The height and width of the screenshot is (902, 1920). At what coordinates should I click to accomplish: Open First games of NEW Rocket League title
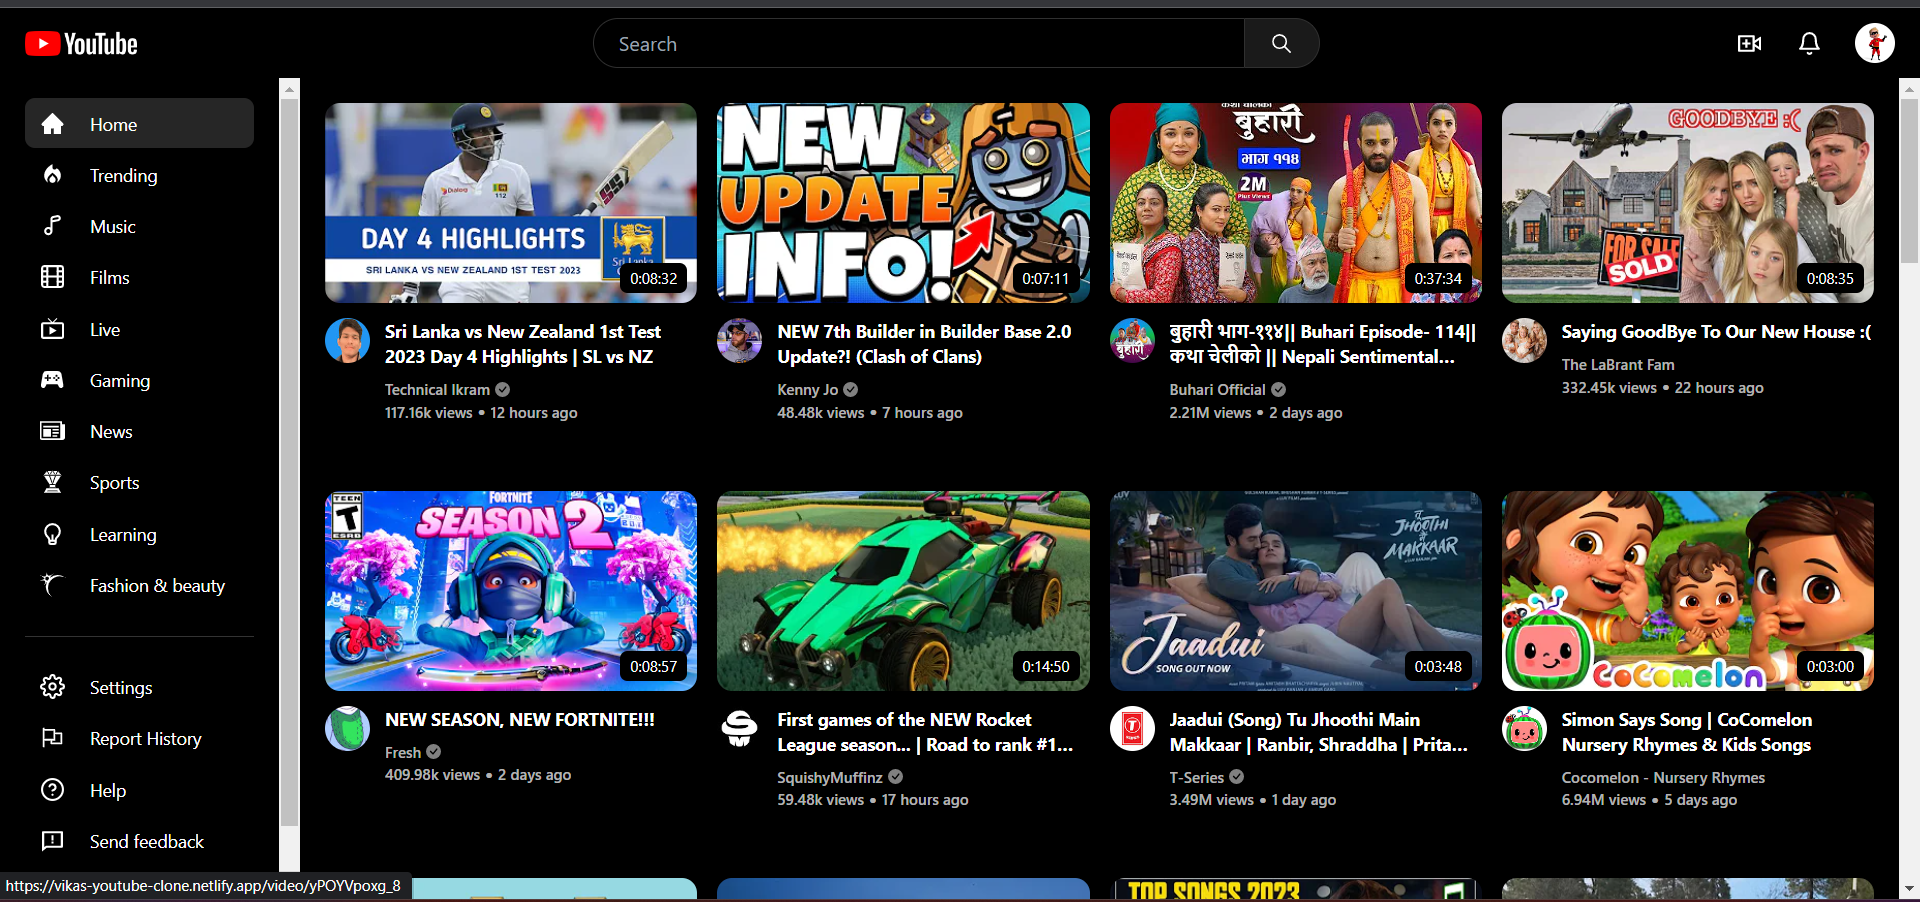pyautogui.click(x=925, y=732)
